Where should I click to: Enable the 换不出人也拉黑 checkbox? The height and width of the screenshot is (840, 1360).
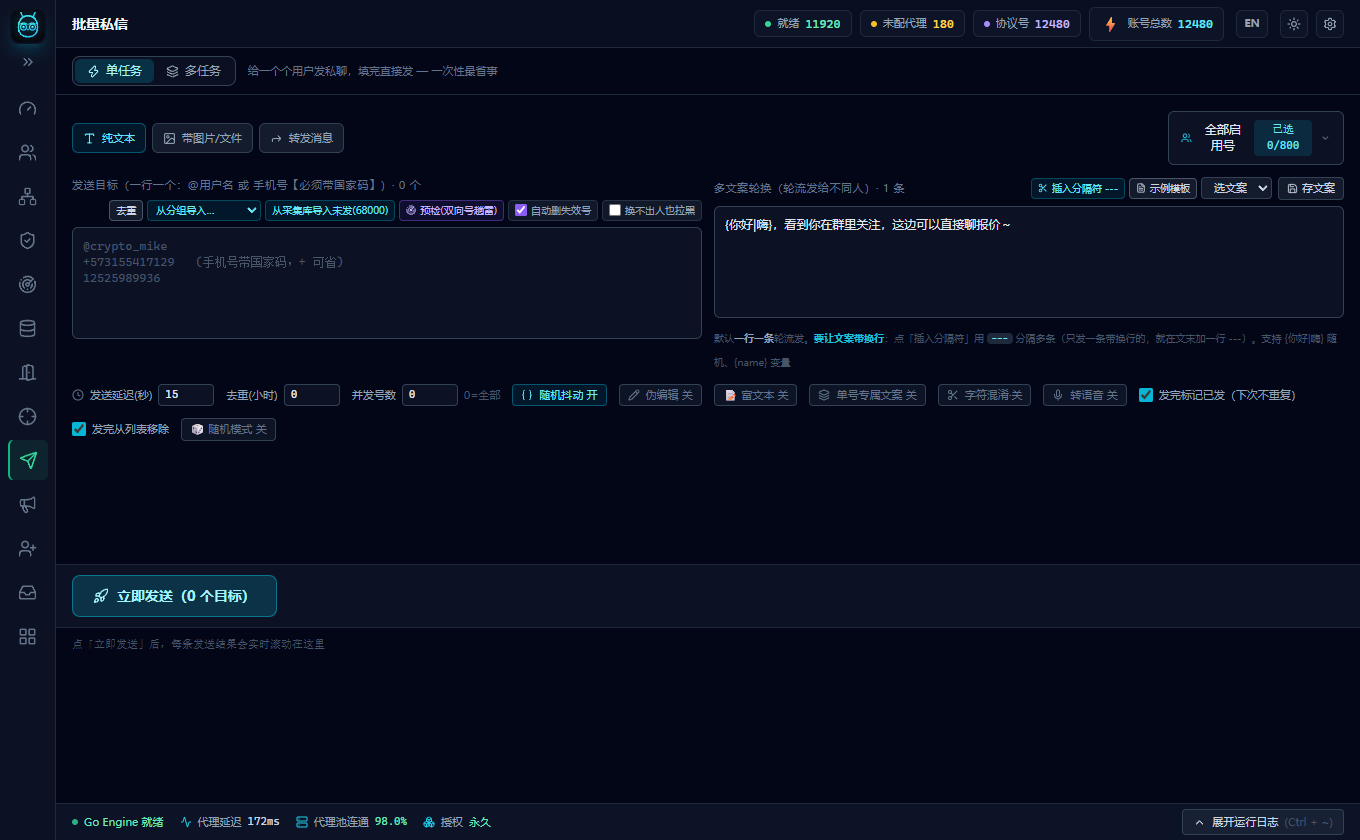(x=615, y=211)
